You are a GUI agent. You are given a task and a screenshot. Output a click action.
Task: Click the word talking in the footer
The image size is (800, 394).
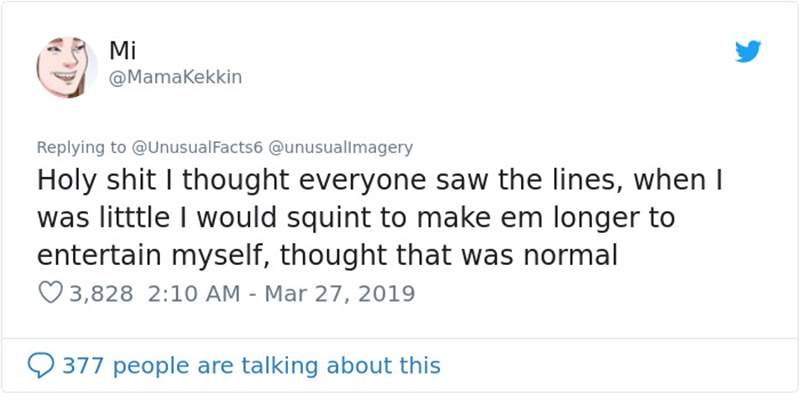(x=280, y=366)
